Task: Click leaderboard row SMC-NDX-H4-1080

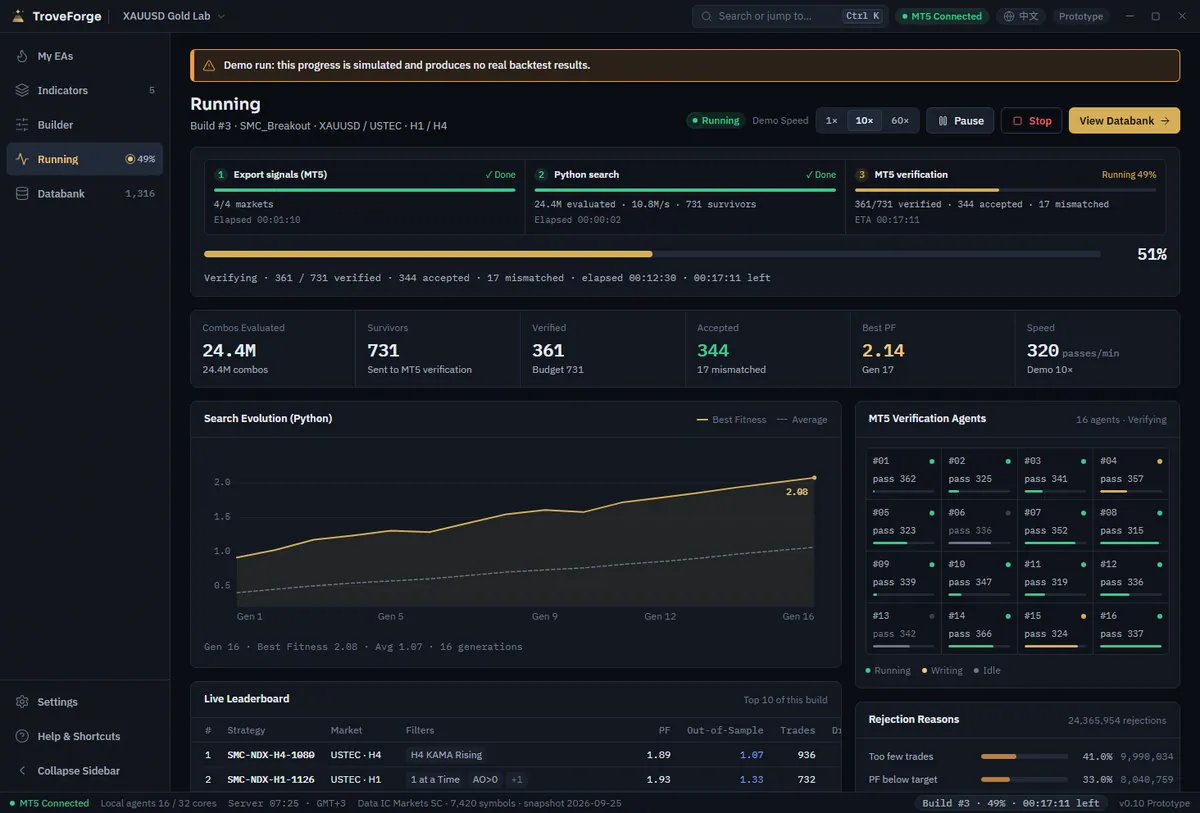Action: [516, 755]
